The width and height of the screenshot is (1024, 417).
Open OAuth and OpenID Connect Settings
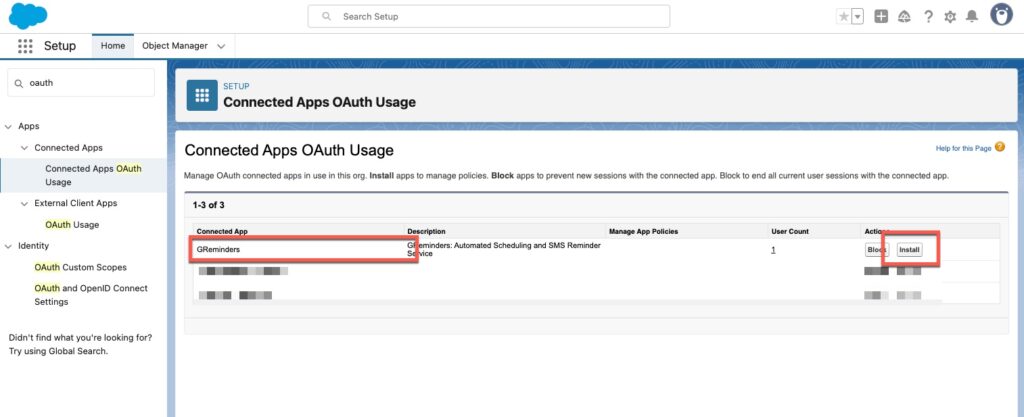click(x=91, y=295)
